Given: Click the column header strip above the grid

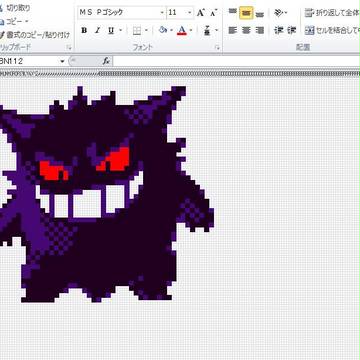Looking at the screenshot, I should click(180, 73).
